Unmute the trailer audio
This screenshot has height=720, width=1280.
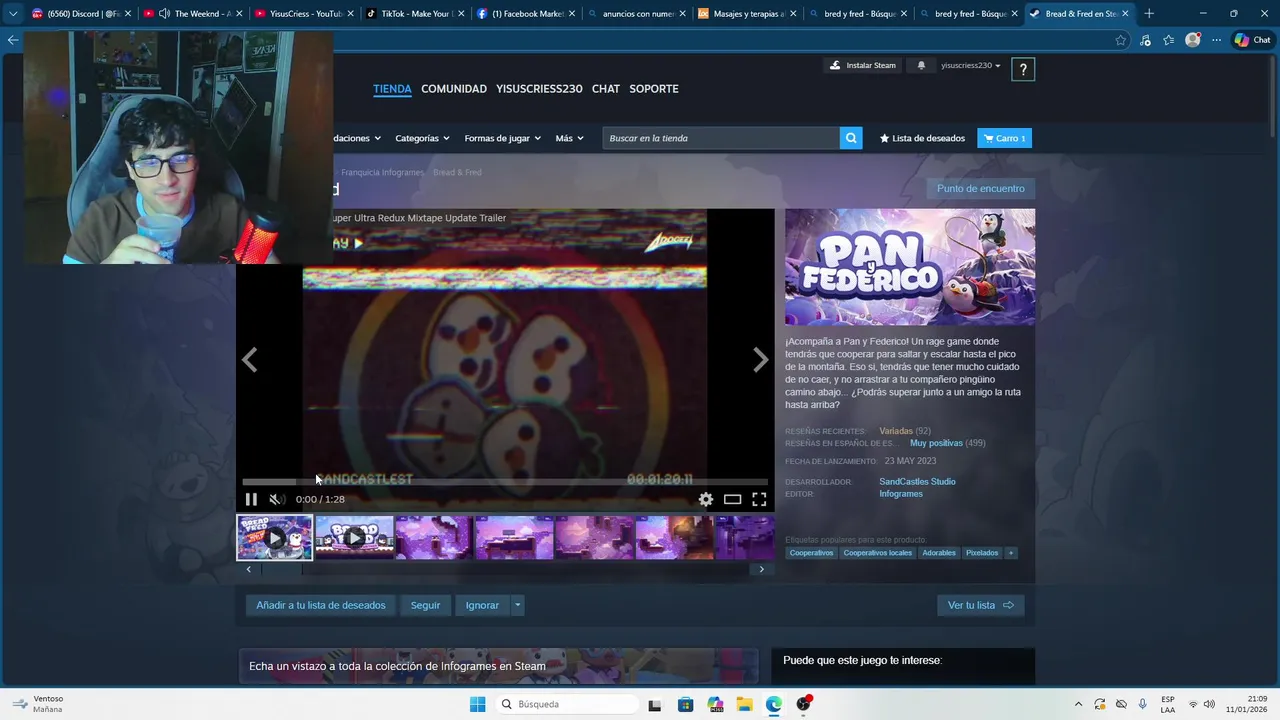click(276, 499)
